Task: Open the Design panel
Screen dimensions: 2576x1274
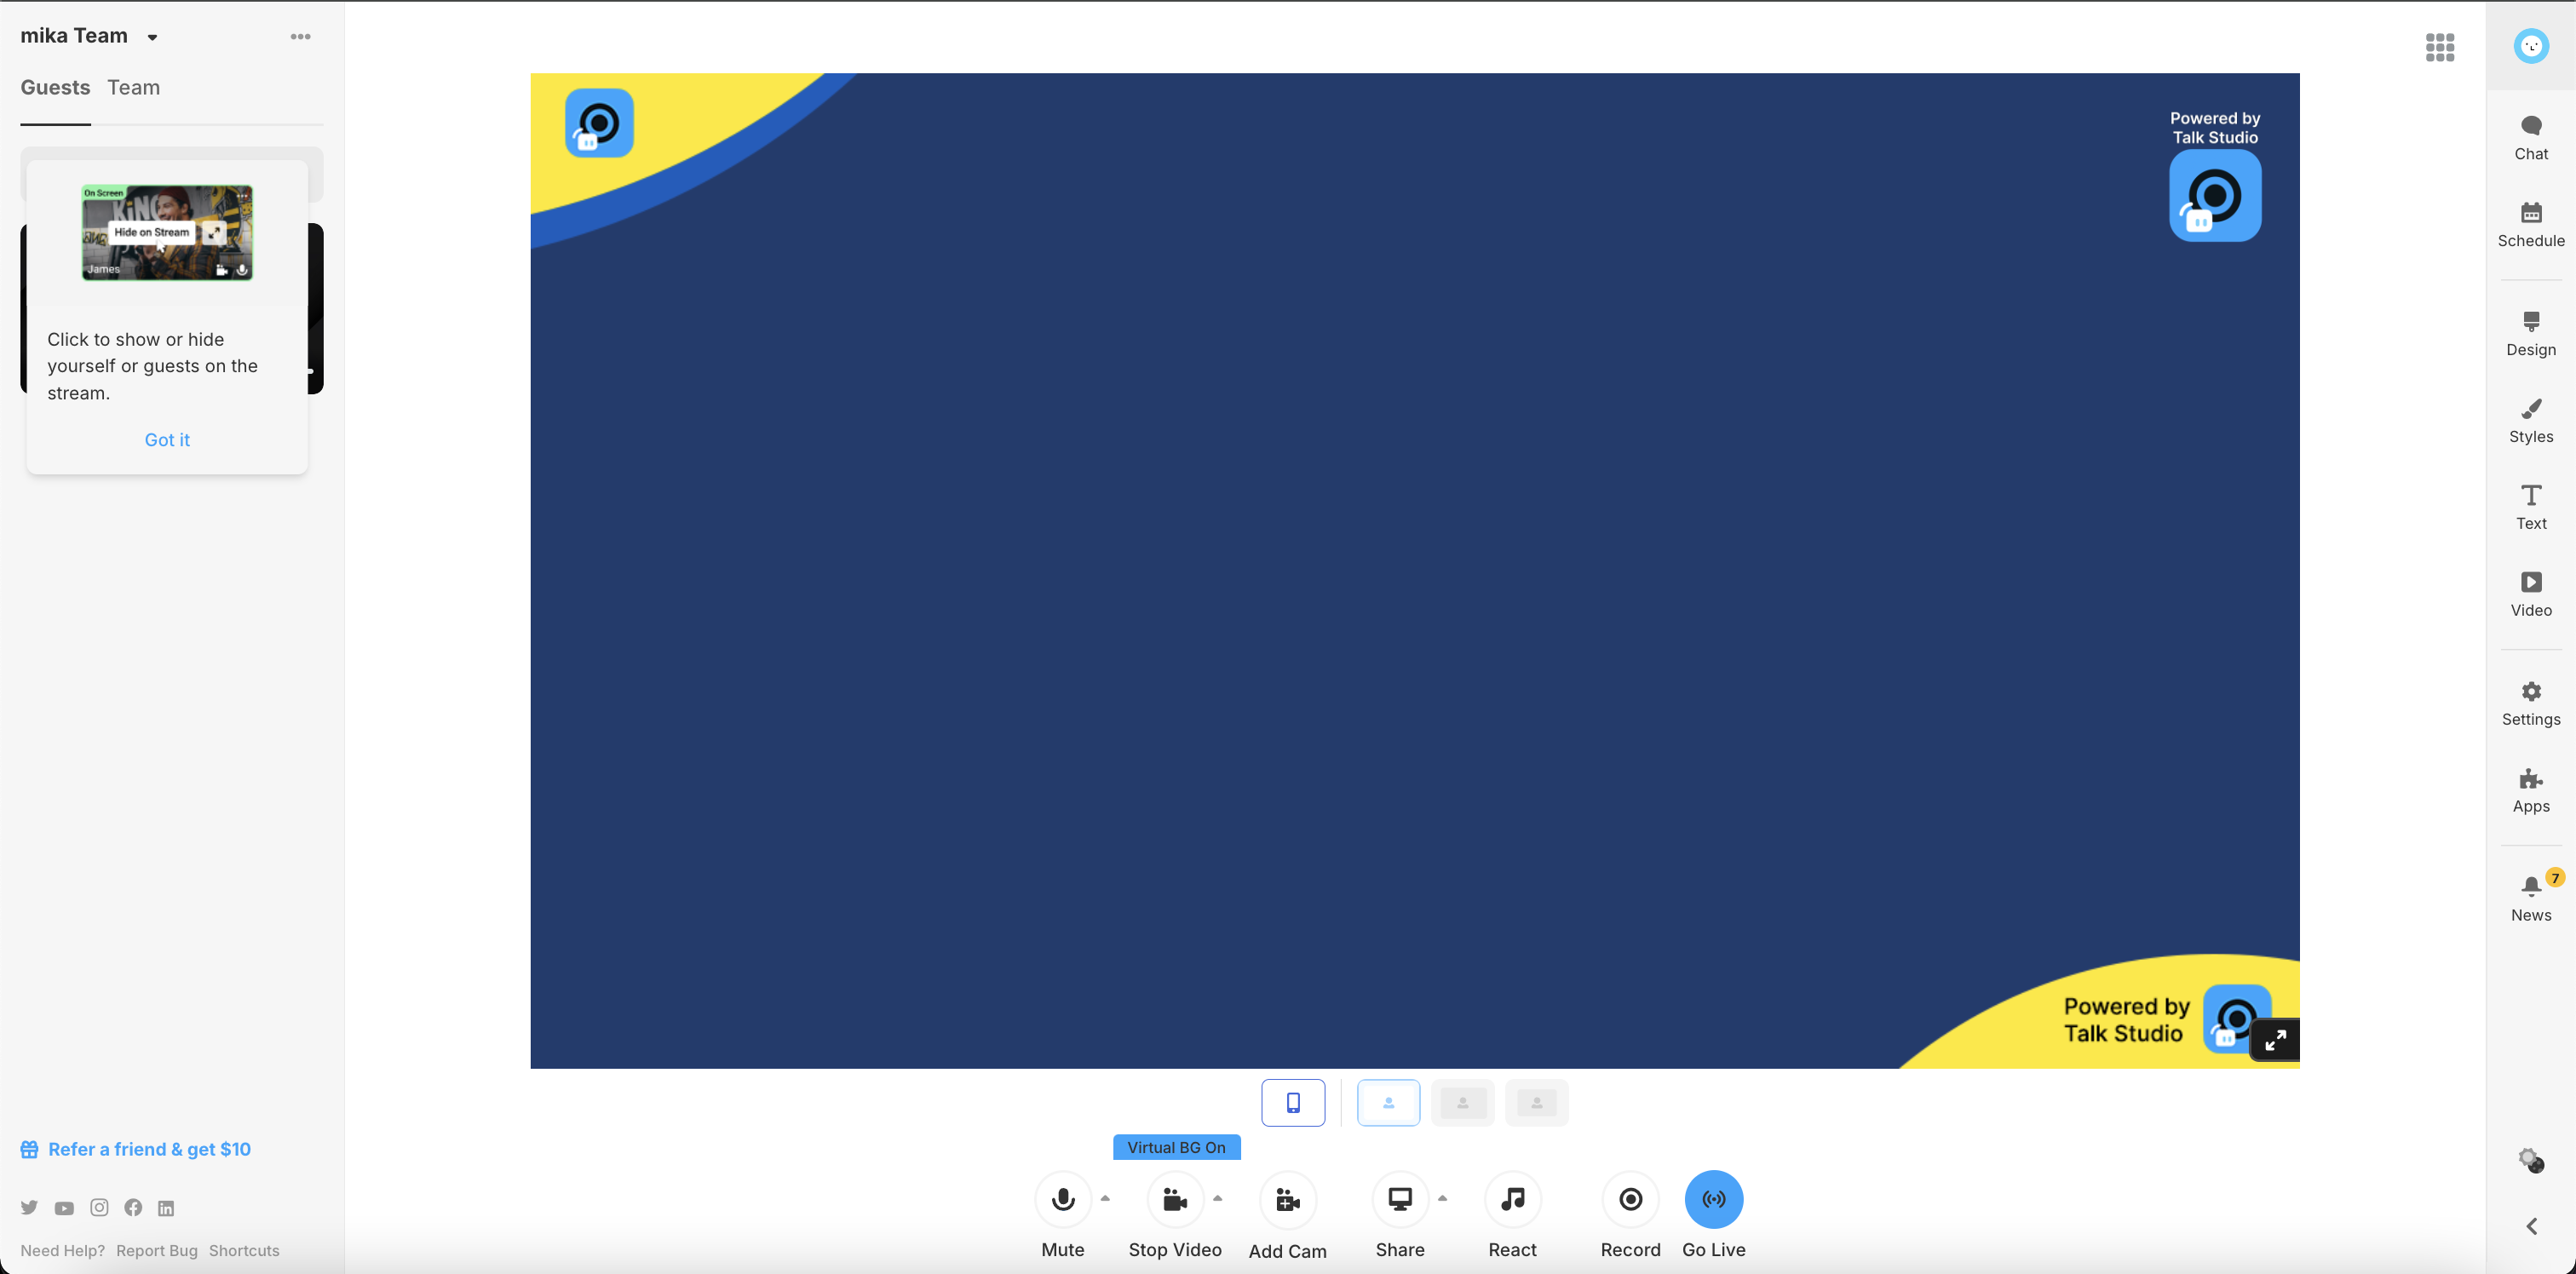Action: (2530, 331)
